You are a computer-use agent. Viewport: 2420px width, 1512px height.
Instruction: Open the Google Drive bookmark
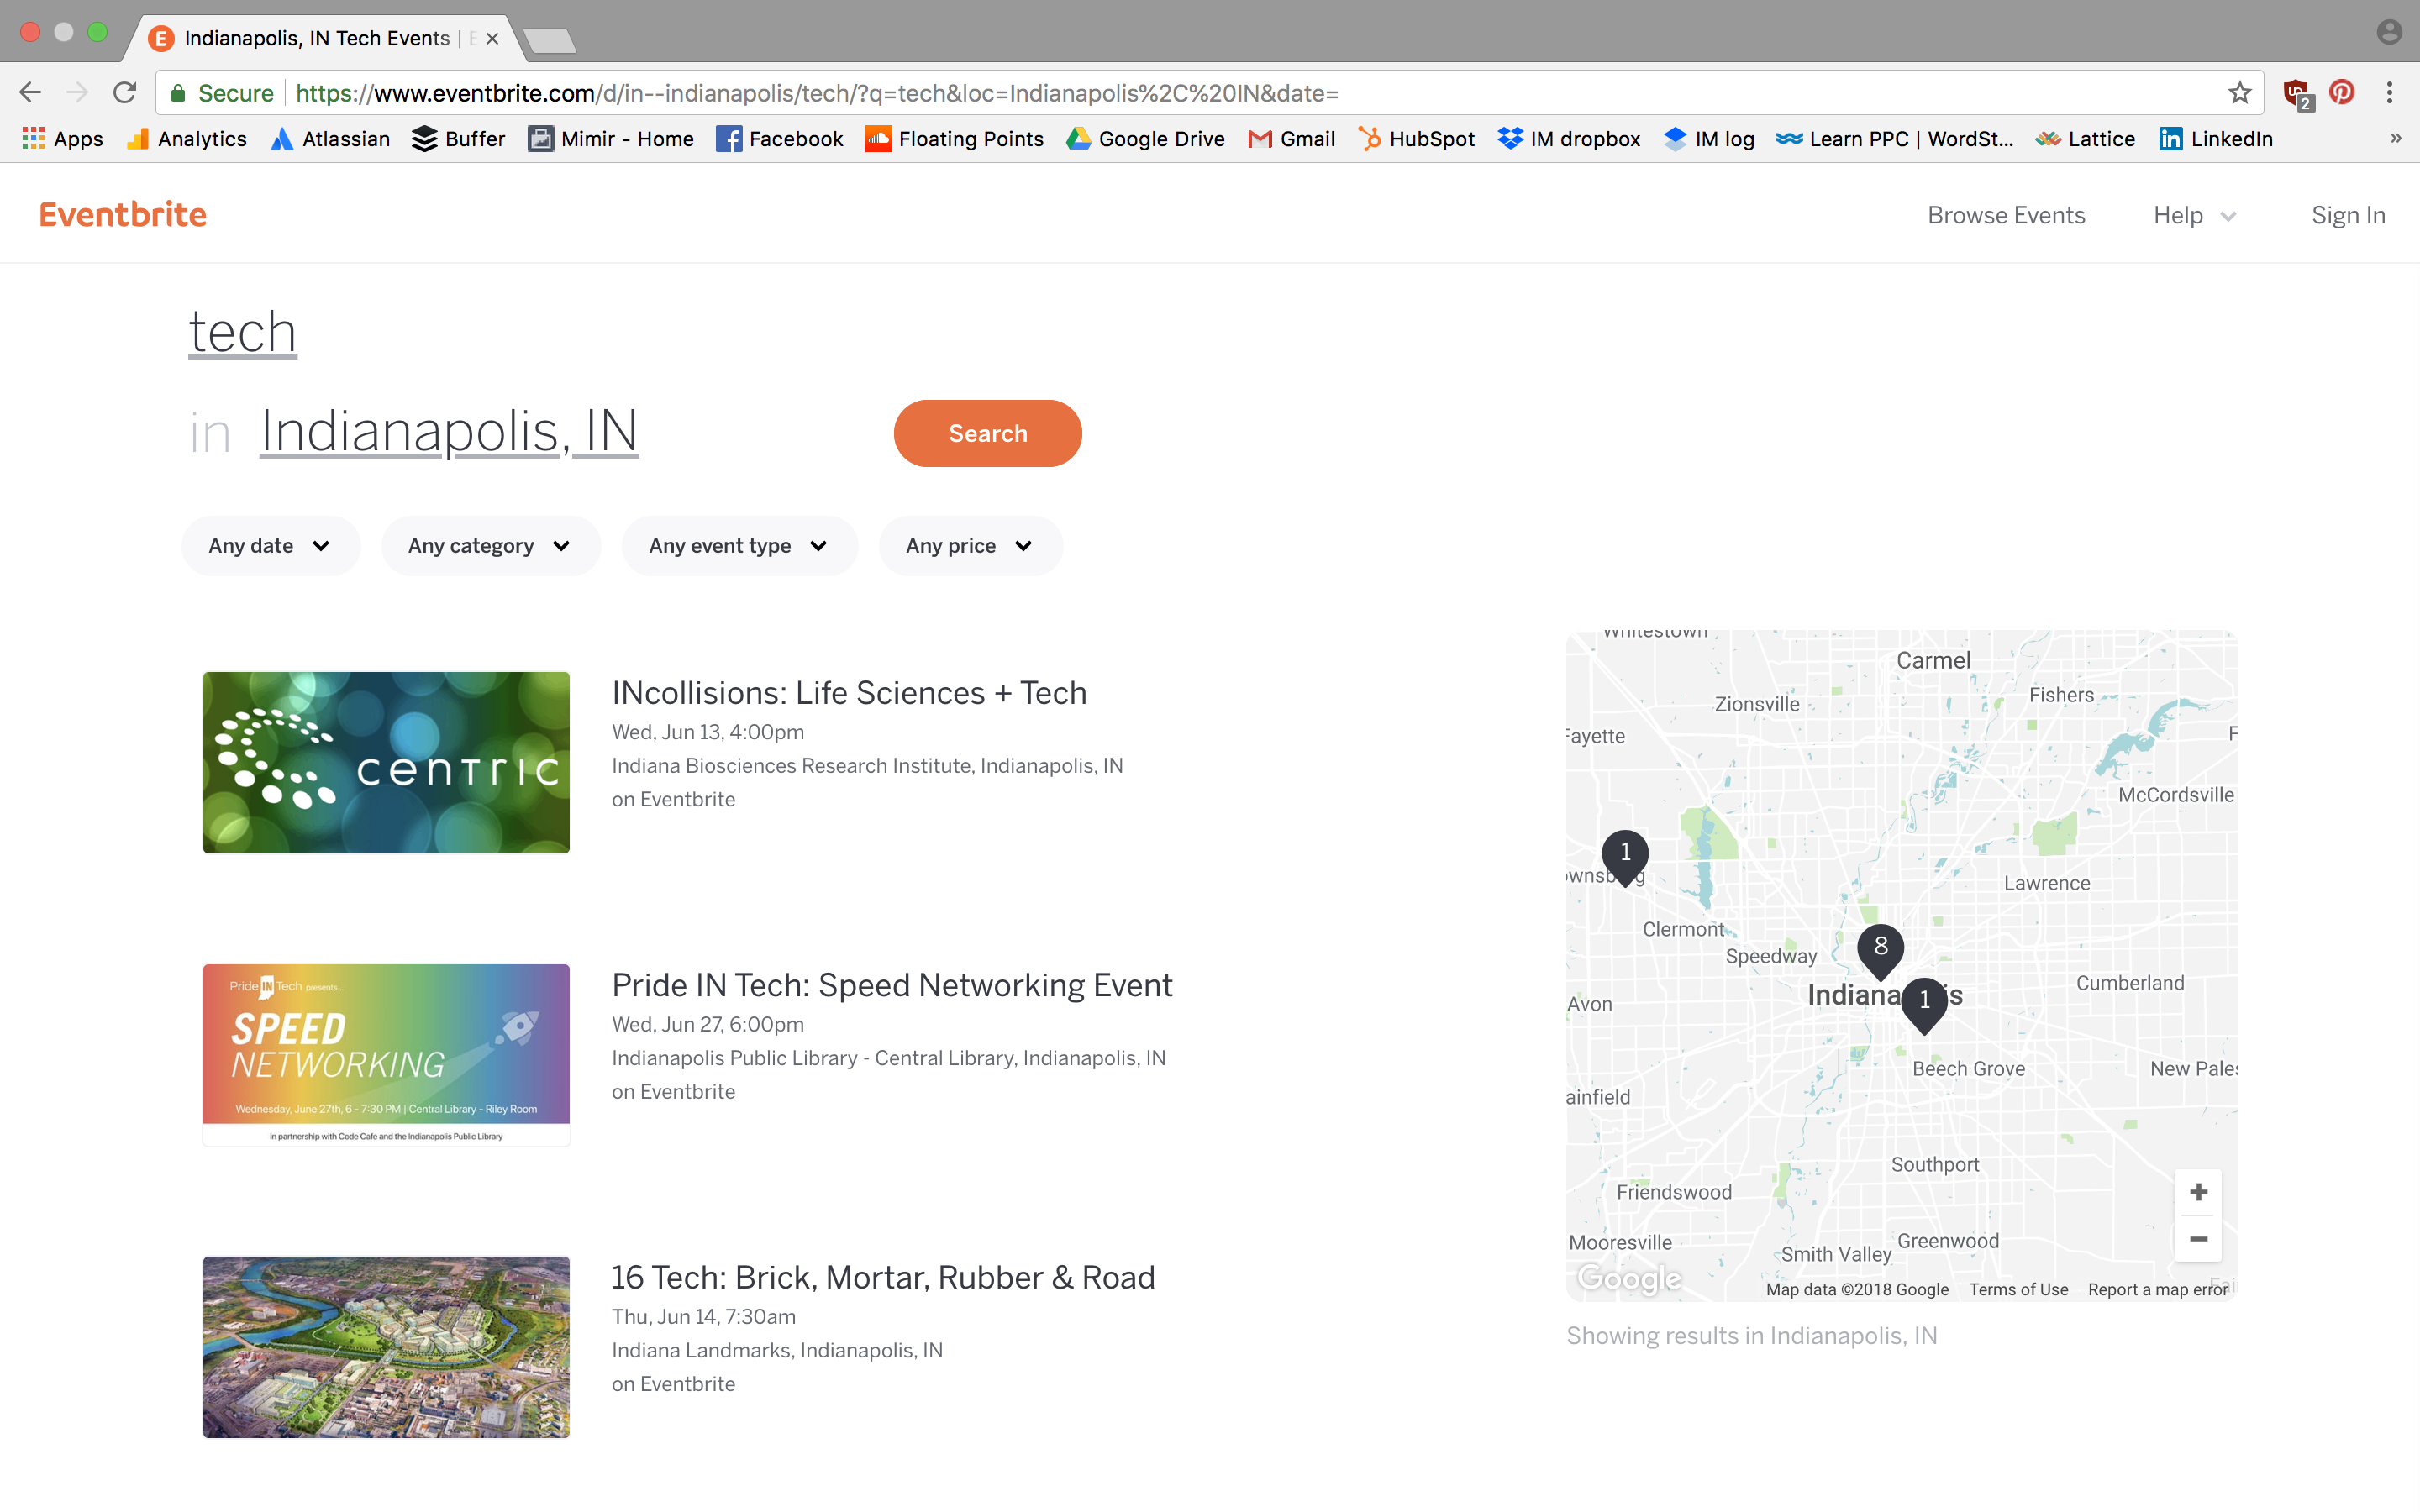click(x=1145, y=139)
